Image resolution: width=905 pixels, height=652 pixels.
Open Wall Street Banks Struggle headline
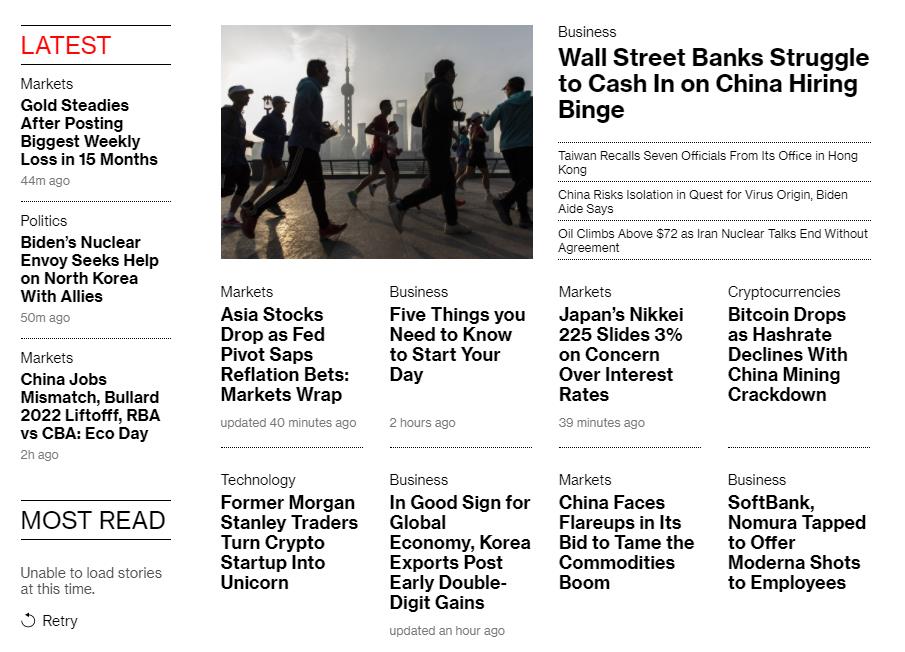click(713, 84)
